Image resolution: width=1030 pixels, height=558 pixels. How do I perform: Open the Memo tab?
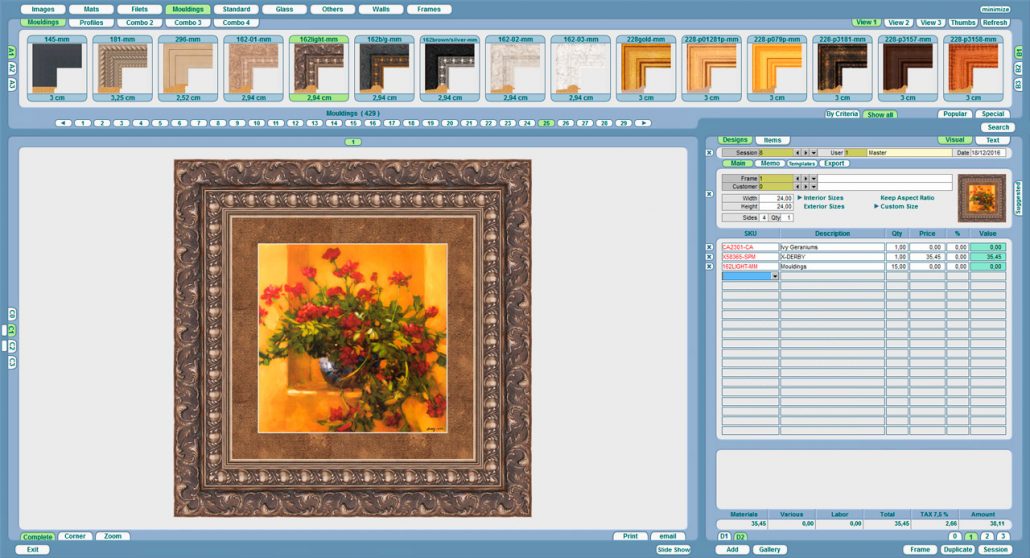770,163
